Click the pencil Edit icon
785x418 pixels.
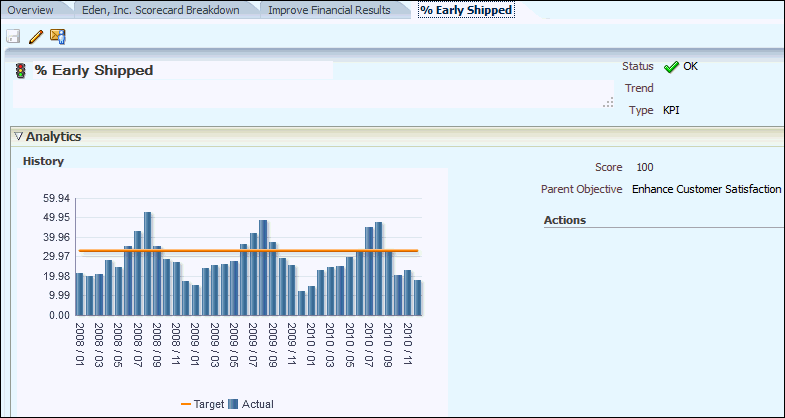pos(36,37)
